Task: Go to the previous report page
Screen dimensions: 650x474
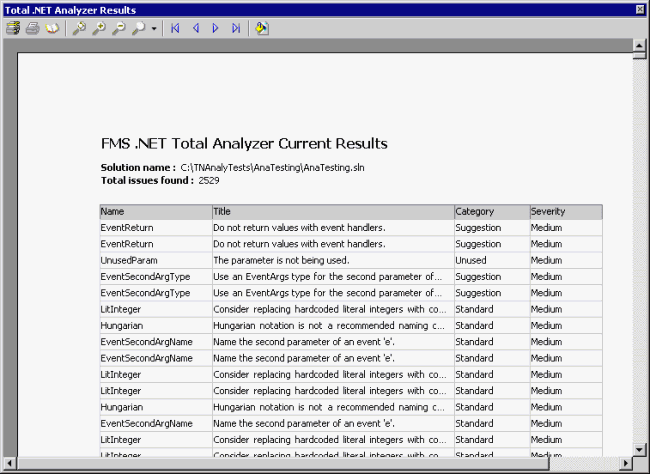Action: [x=196, y=28]
